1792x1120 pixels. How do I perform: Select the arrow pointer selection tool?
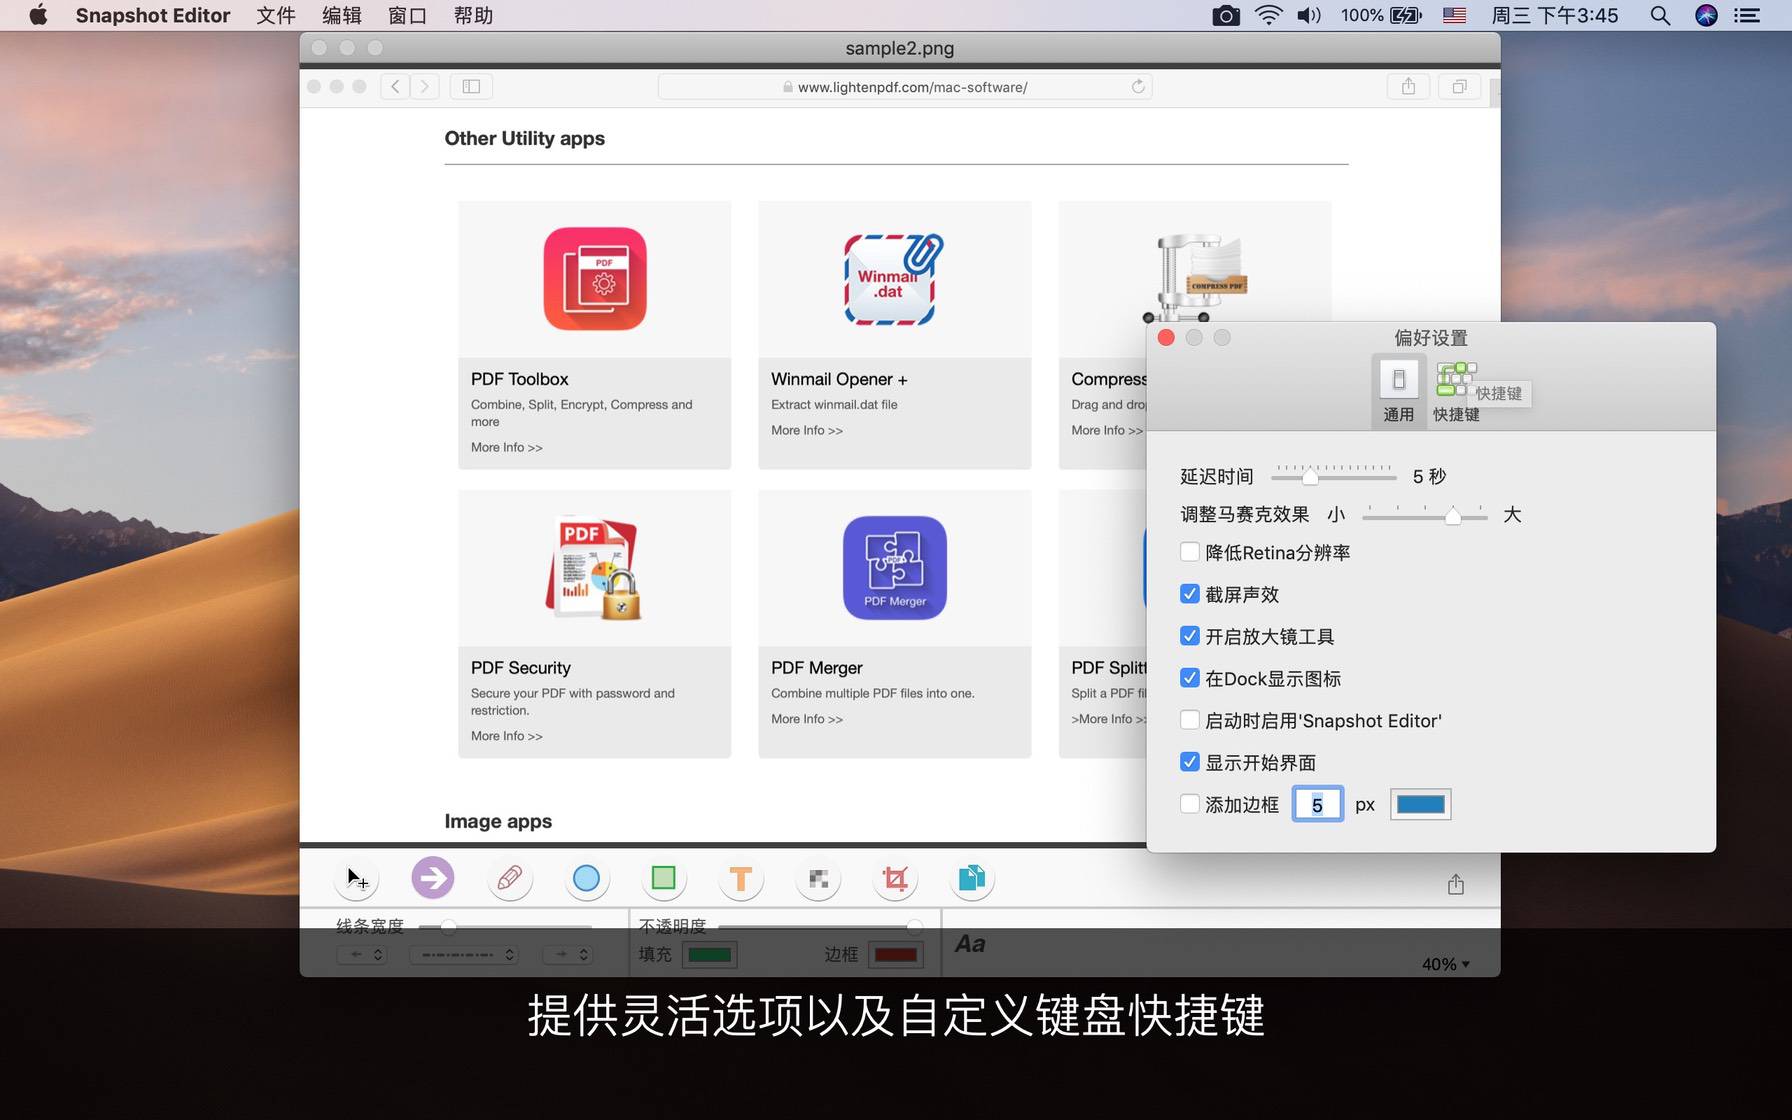pos(358,879)
